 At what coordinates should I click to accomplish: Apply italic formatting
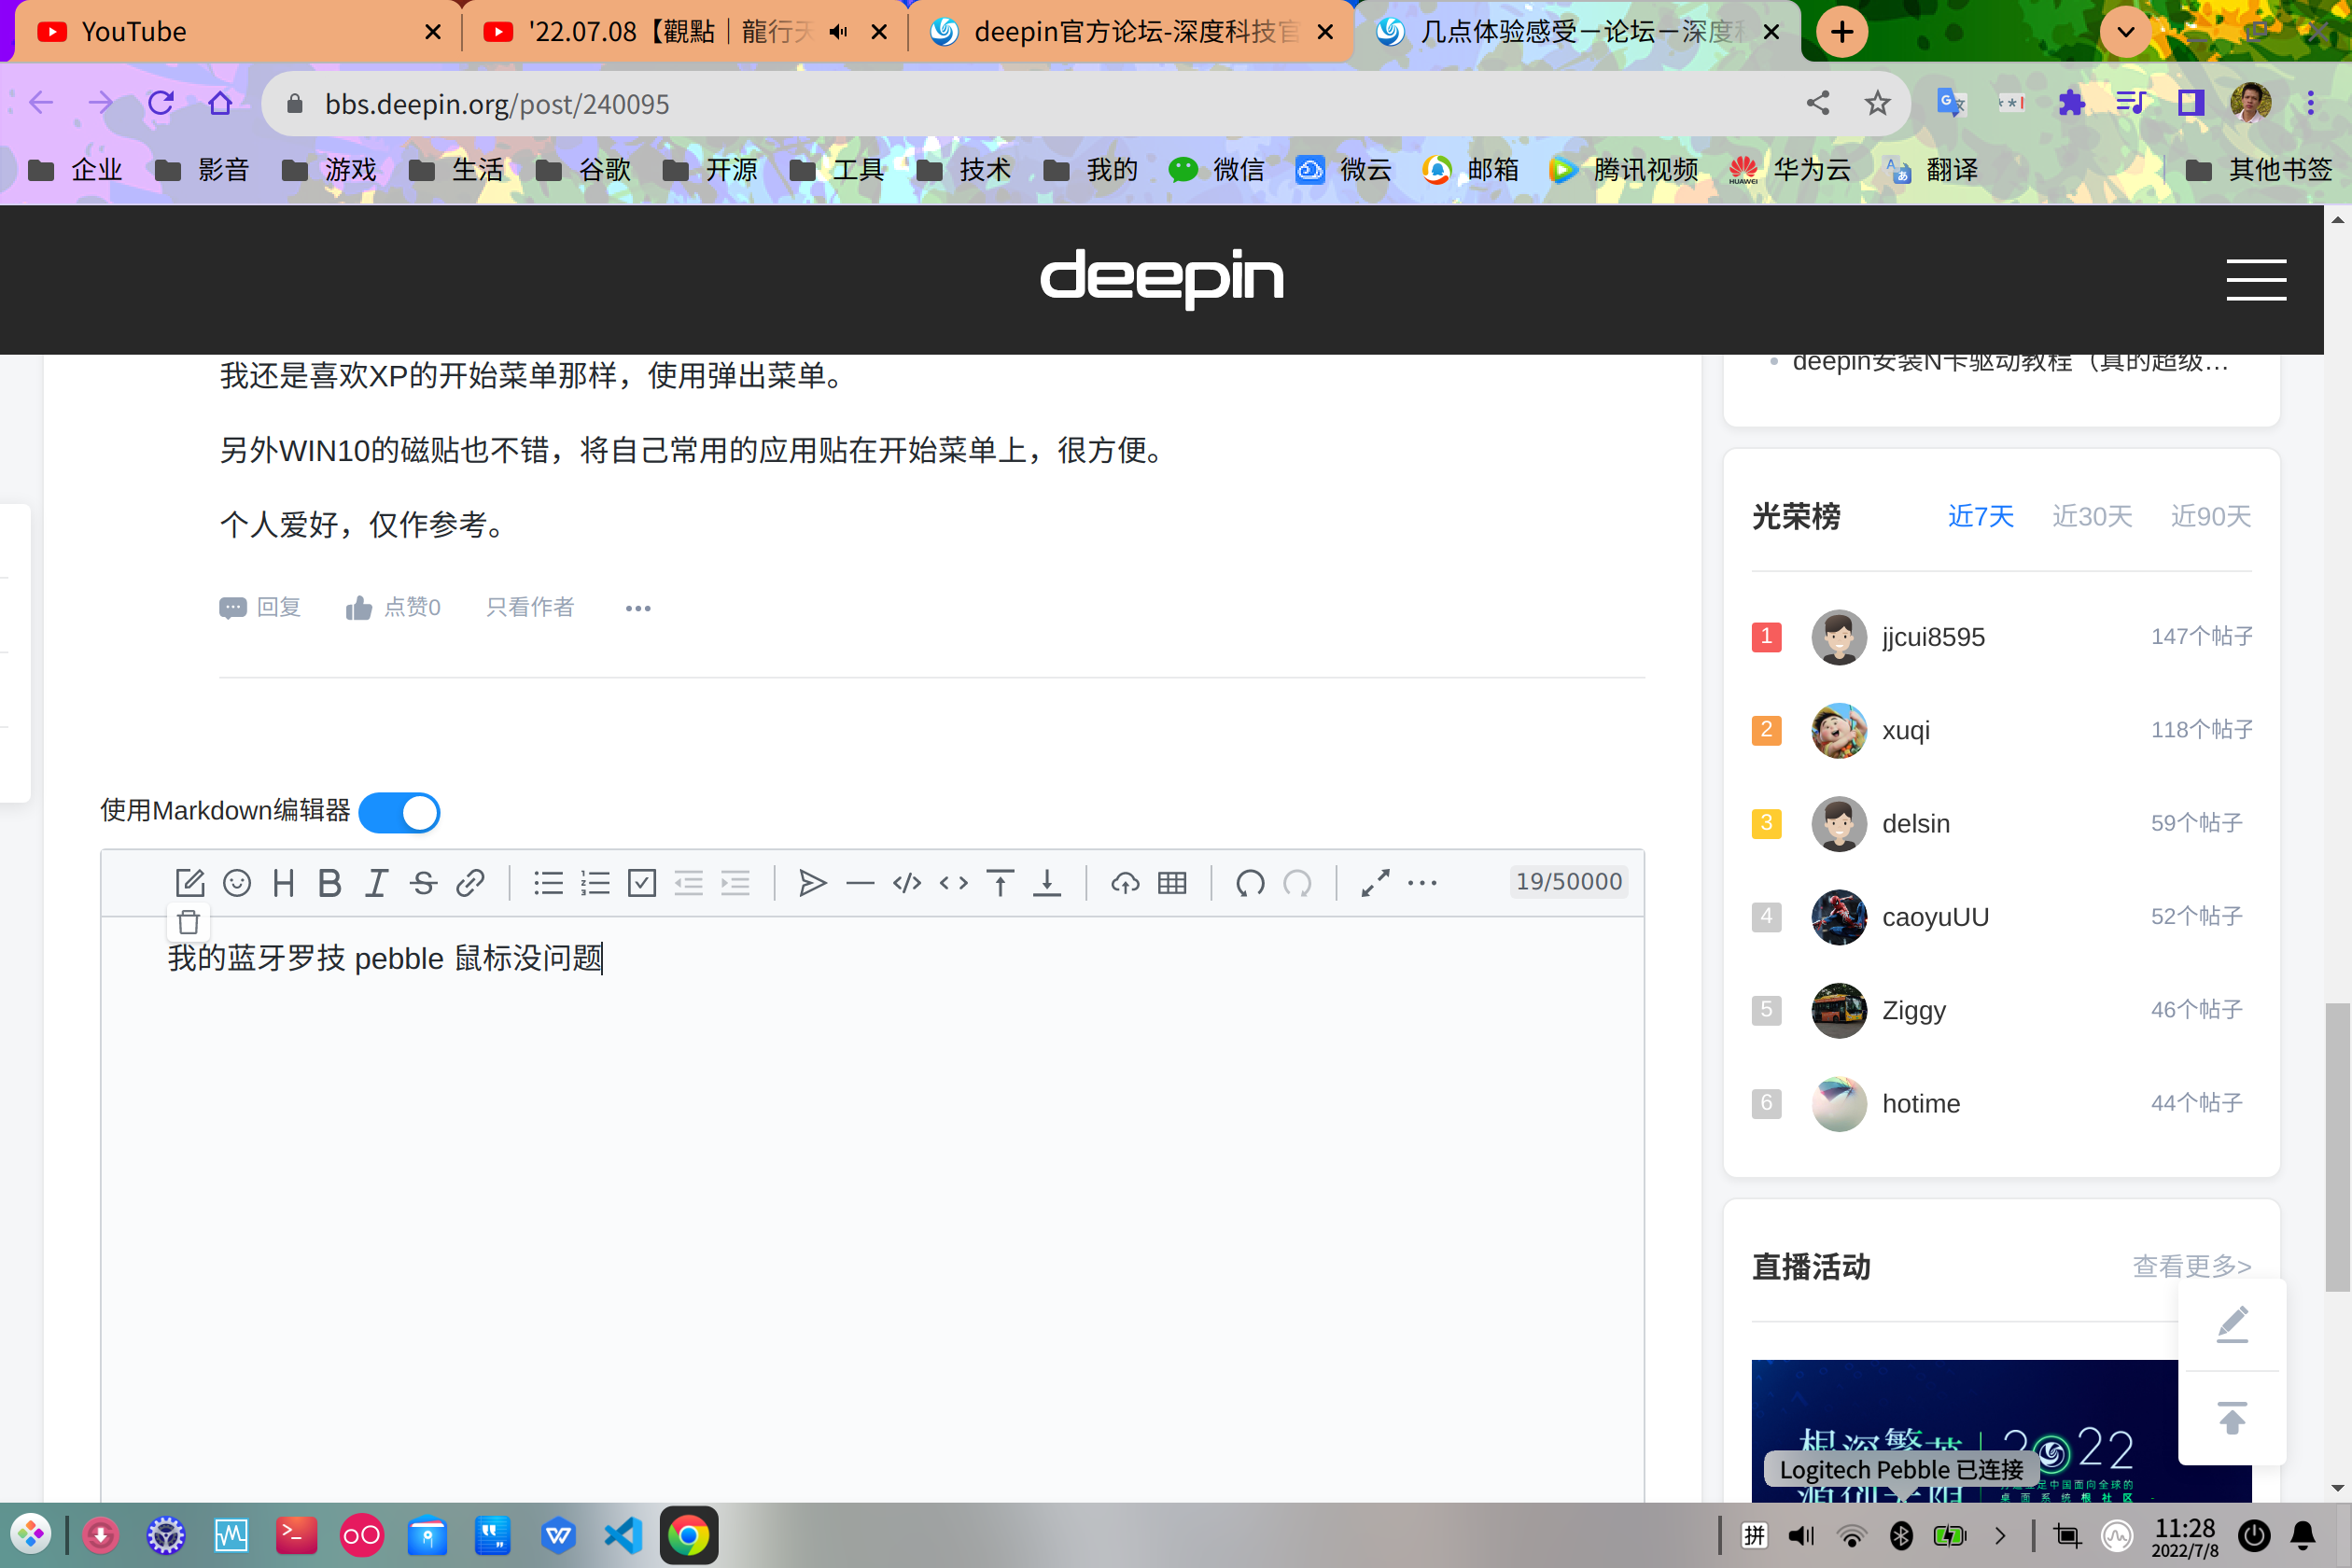click(x=376, y=883)
